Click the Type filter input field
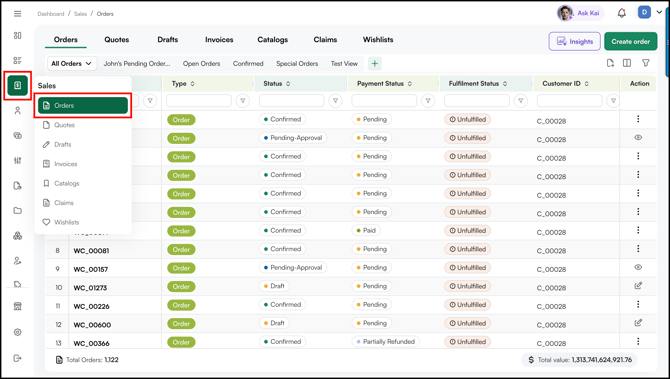 [199, 101]
